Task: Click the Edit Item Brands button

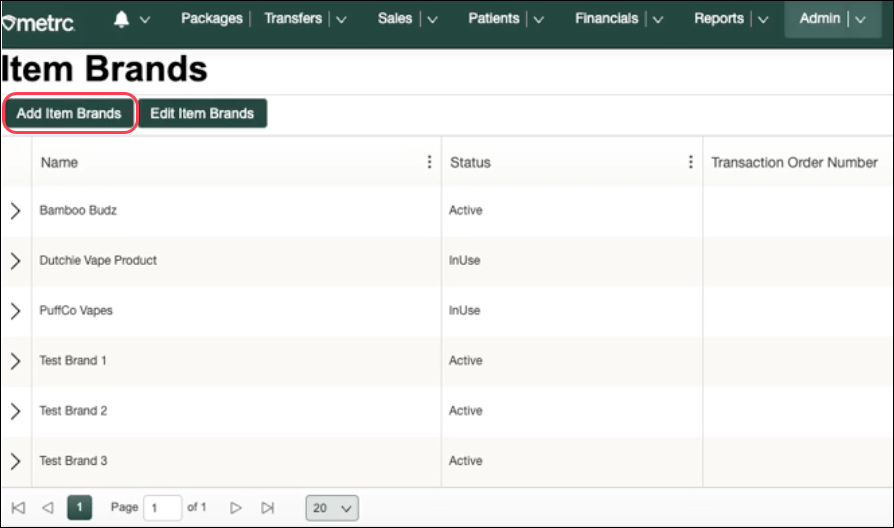Action: (202, 113)
